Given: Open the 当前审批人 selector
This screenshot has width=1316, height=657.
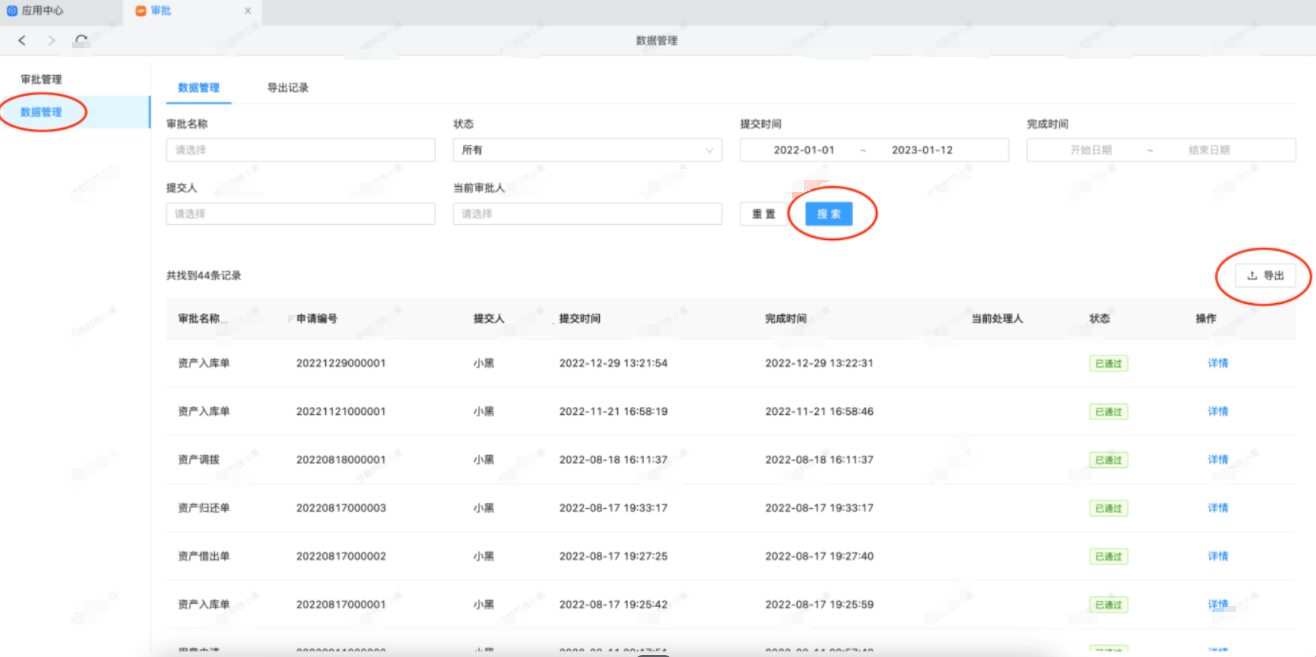Looking at the screenshot, I should click(587, 214).
